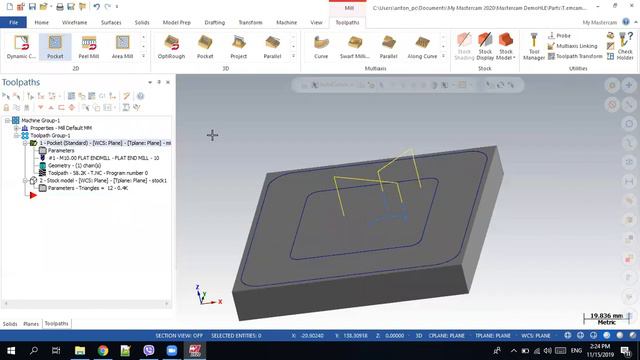Switch to the Solids manager tab

10,324
